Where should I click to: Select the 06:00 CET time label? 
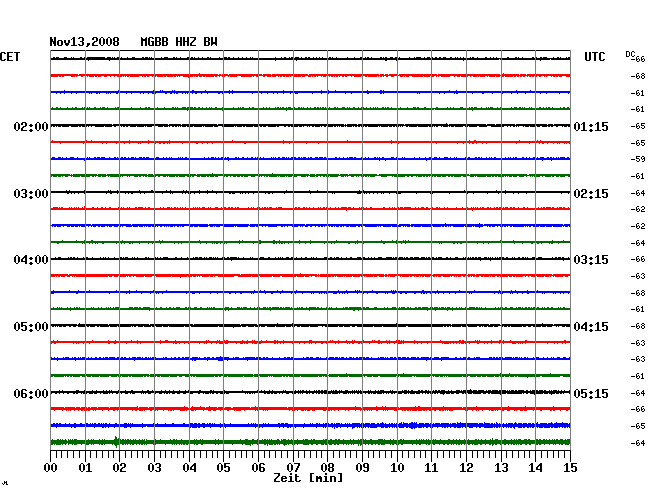(x=31, y=393)
